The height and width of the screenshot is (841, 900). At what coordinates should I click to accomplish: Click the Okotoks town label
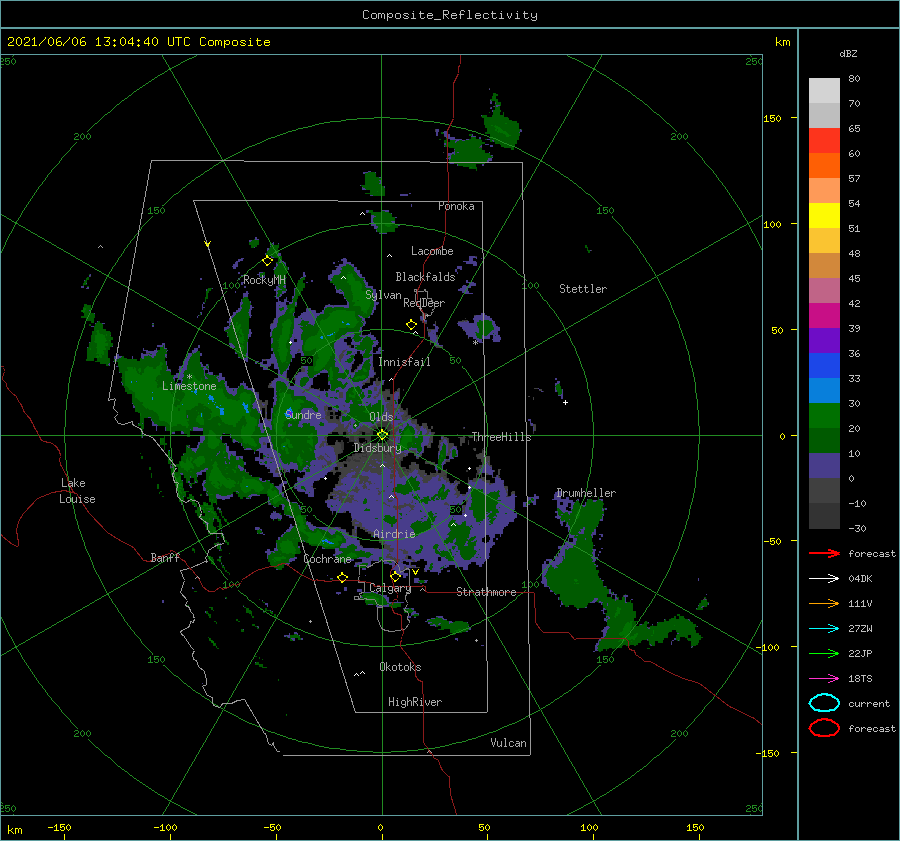(x=400, y=667)
